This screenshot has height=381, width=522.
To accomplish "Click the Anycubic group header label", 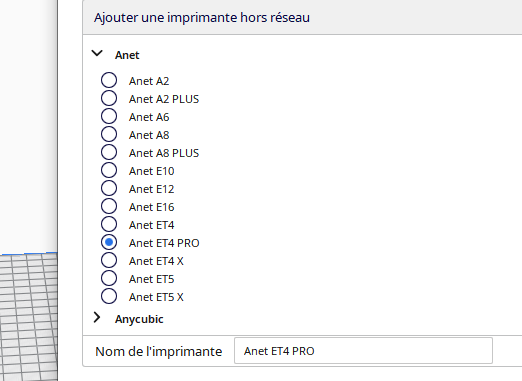I will click(x=139, y=319).
